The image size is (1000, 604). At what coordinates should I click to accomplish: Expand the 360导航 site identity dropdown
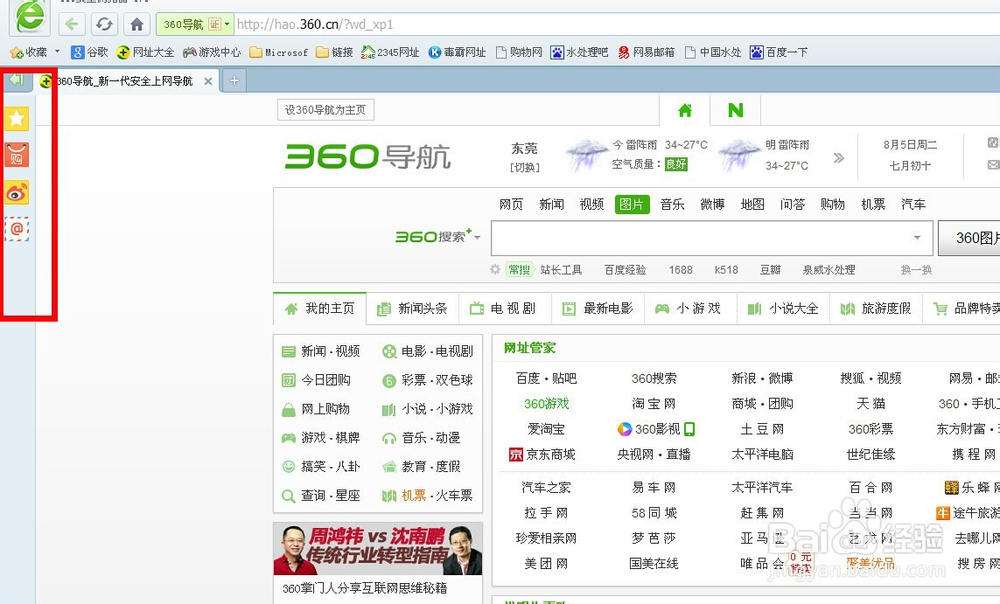click(226, 24)
